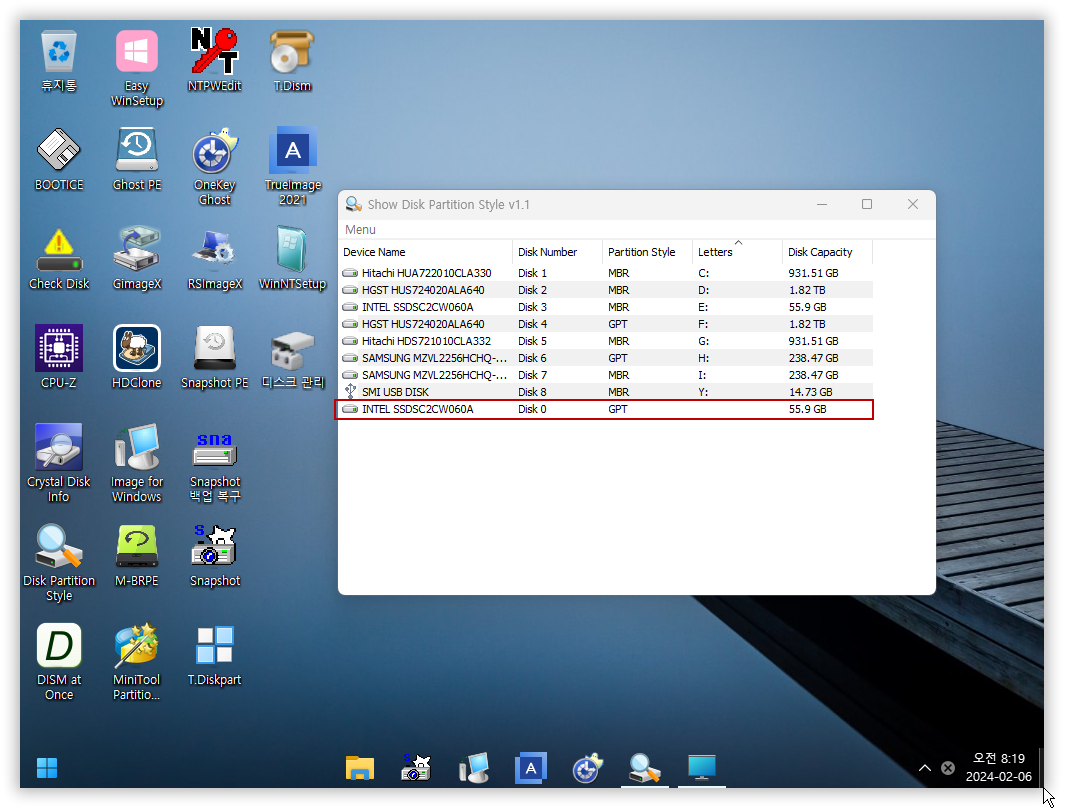
Task: Open Image for Windows taskbar icon
Action: click(x=473, y=768)
